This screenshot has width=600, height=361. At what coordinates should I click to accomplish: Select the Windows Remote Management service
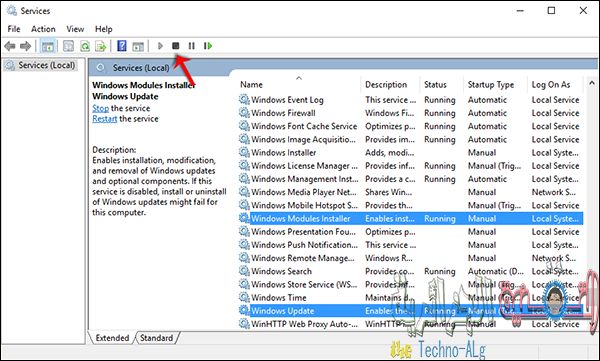pyautogui.click(x=411, y=258)
